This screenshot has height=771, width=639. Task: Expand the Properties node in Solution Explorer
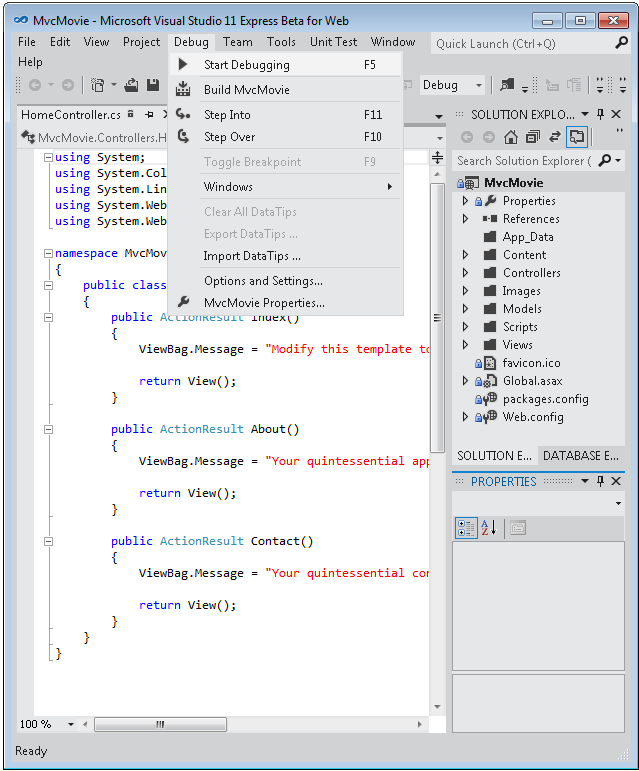(465, 201)
